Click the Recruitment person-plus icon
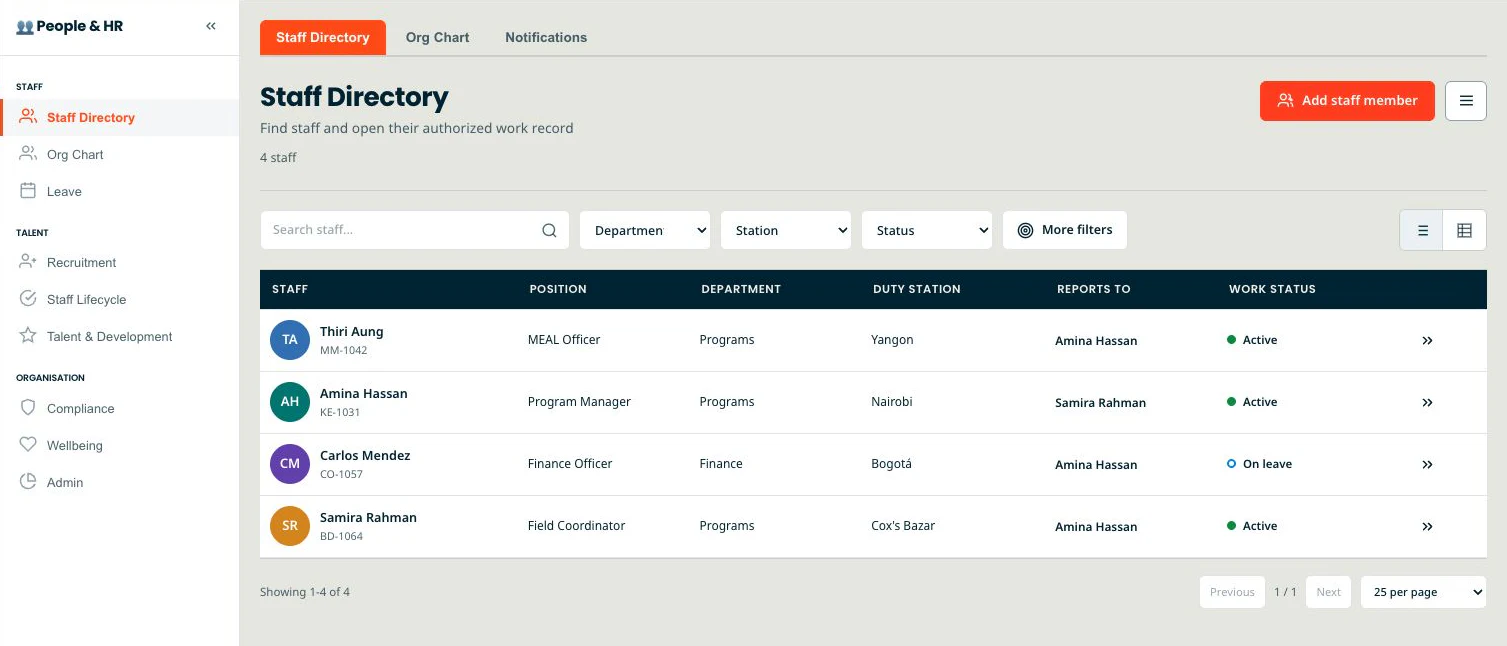This screenshot has height=646, width=1507. coord(28,262)
